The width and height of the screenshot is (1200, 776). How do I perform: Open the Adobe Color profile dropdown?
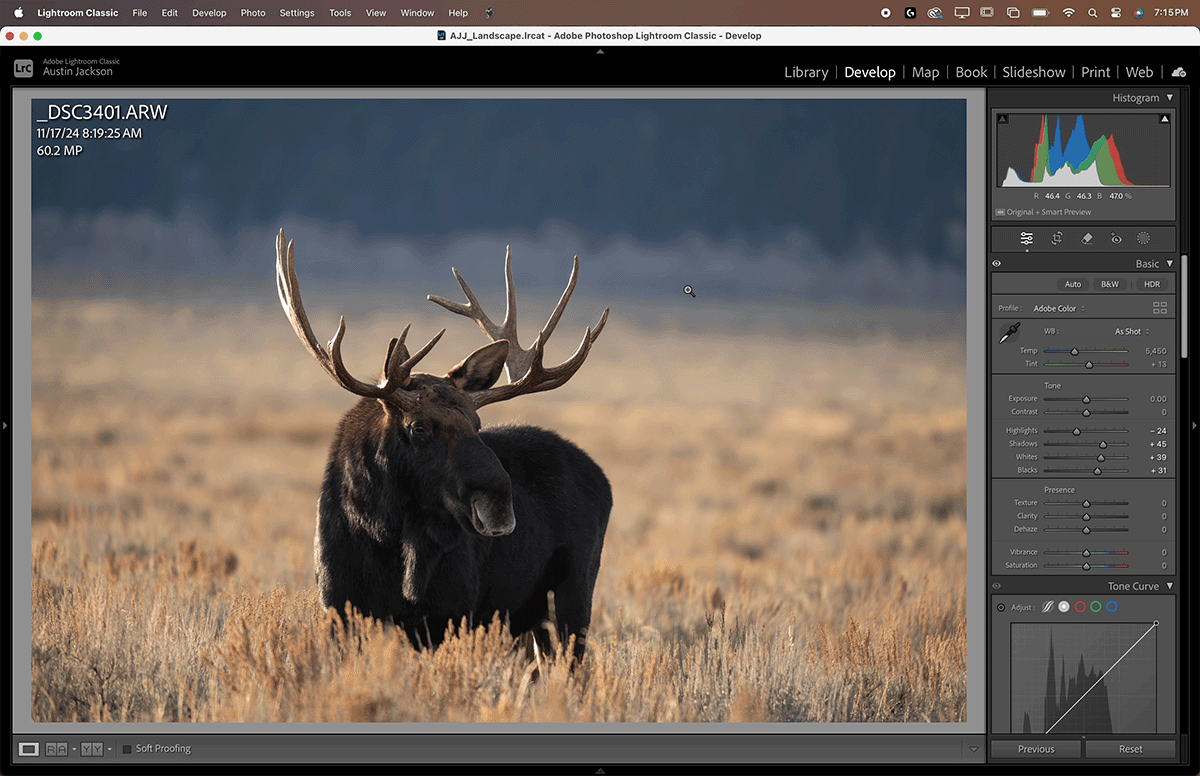(1060, 308)
